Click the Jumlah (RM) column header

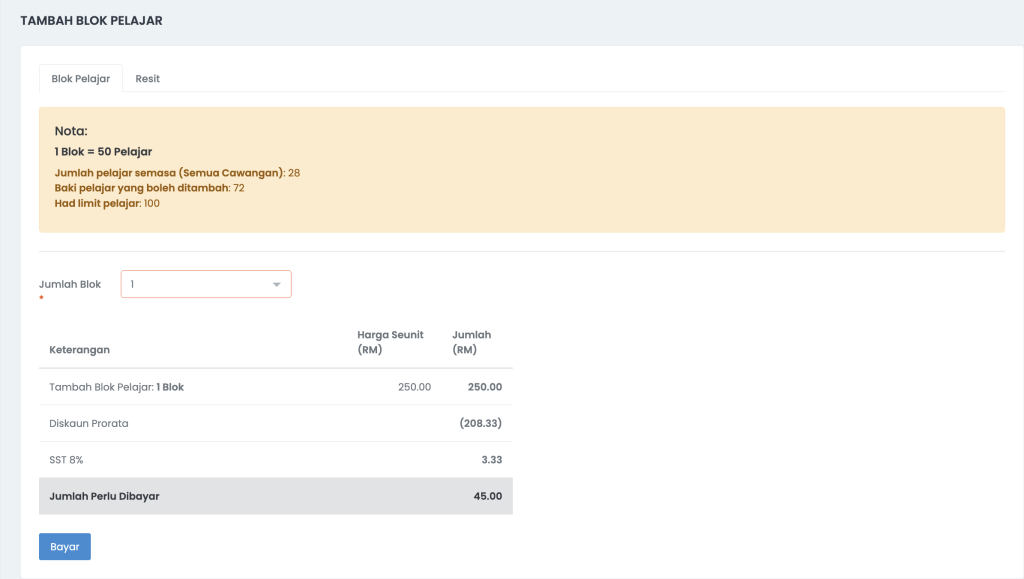(471, 342)
